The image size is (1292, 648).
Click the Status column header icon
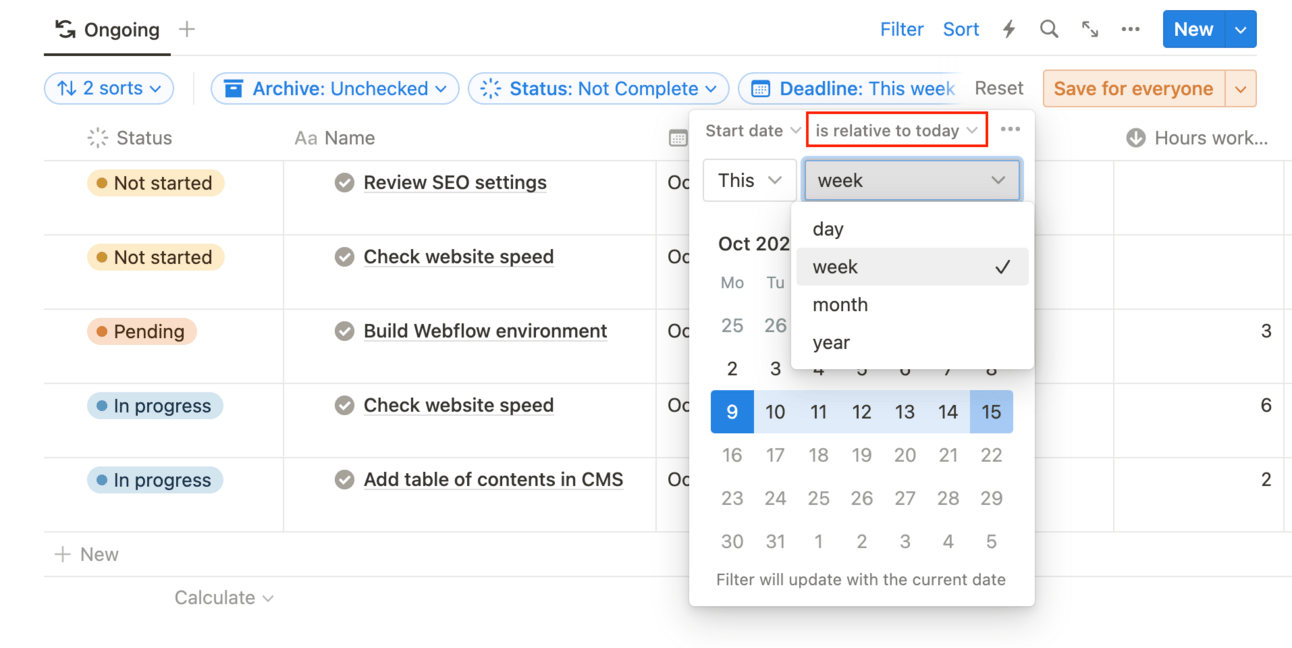tap(98, 138)
